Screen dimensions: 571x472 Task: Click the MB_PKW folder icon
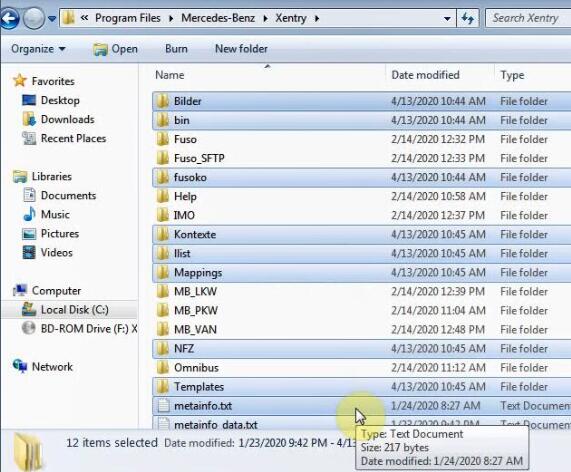click(x=162, y=310)
